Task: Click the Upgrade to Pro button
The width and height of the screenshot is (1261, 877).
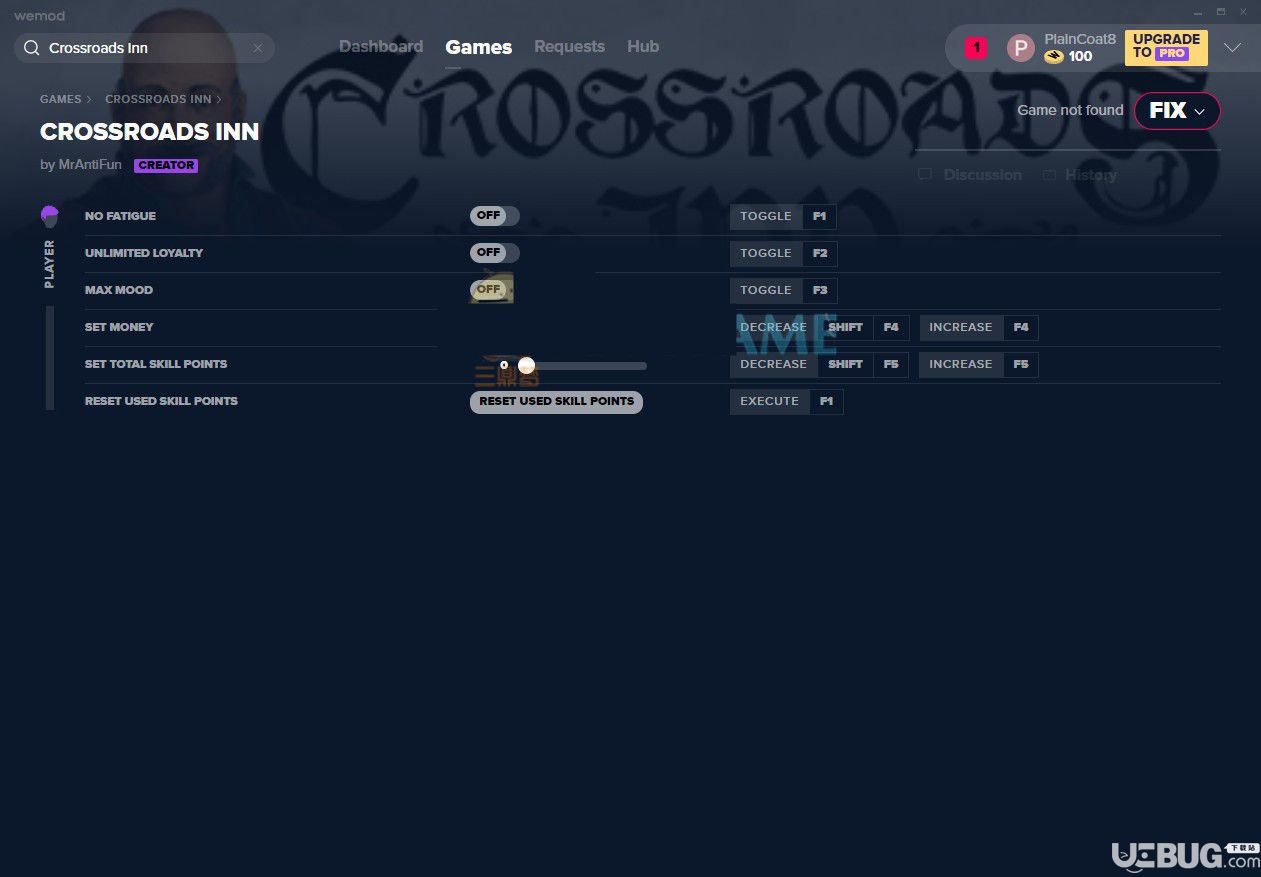Action: click(1166, 47)
